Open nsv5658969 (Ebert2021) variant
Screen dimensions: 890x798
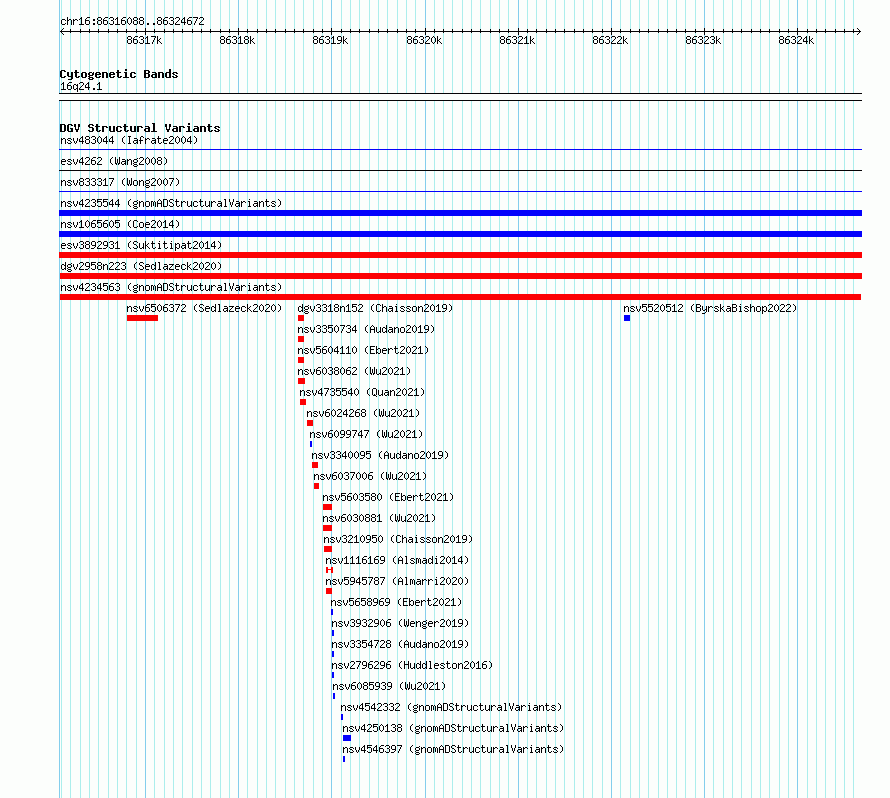click(x=396, y=602)
